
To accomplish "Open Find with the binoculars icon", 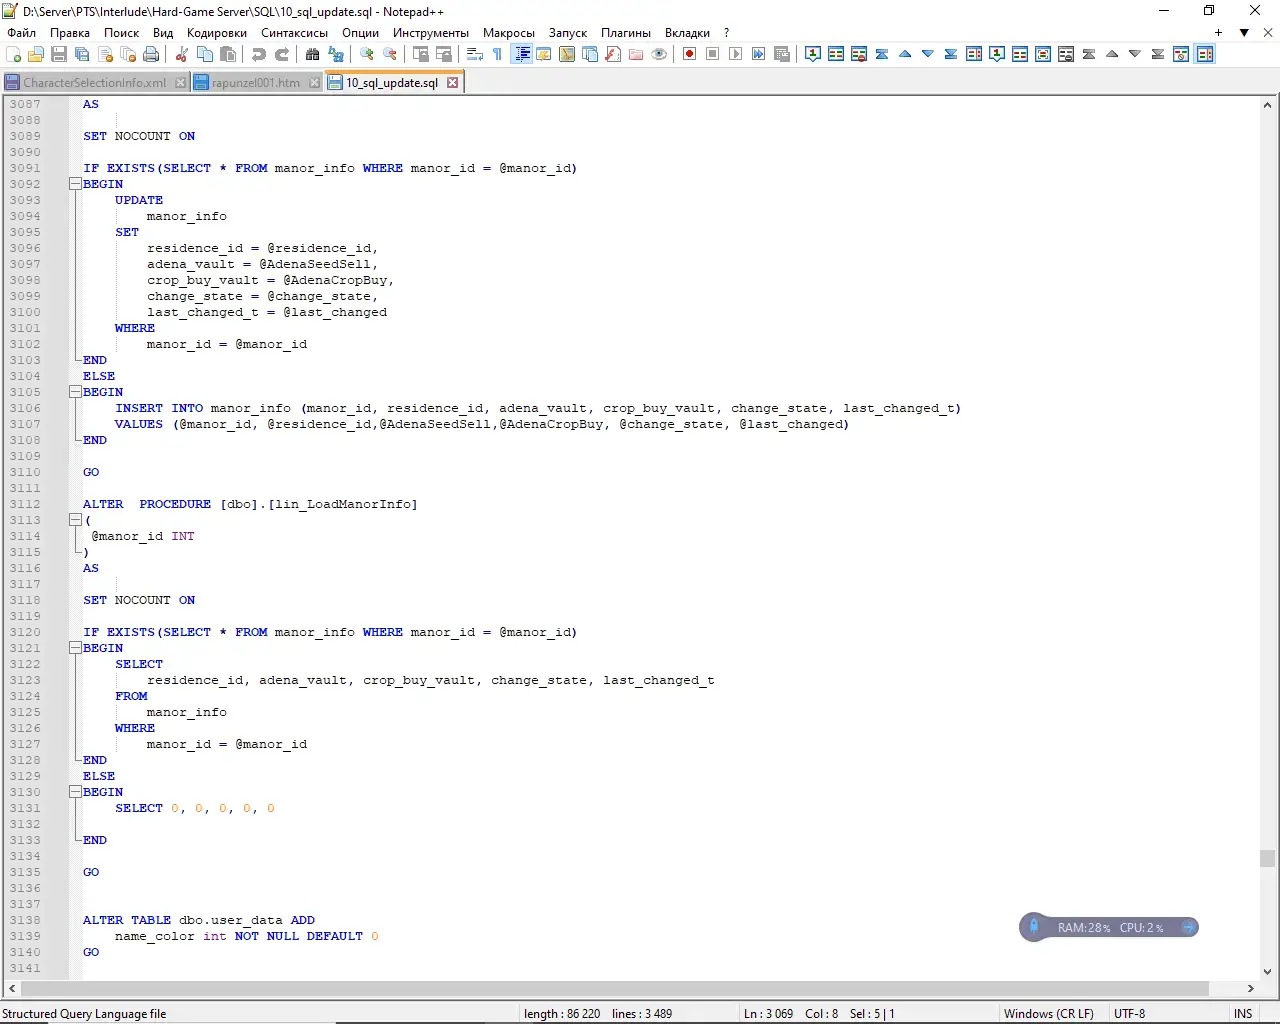I will pos(313,54).
